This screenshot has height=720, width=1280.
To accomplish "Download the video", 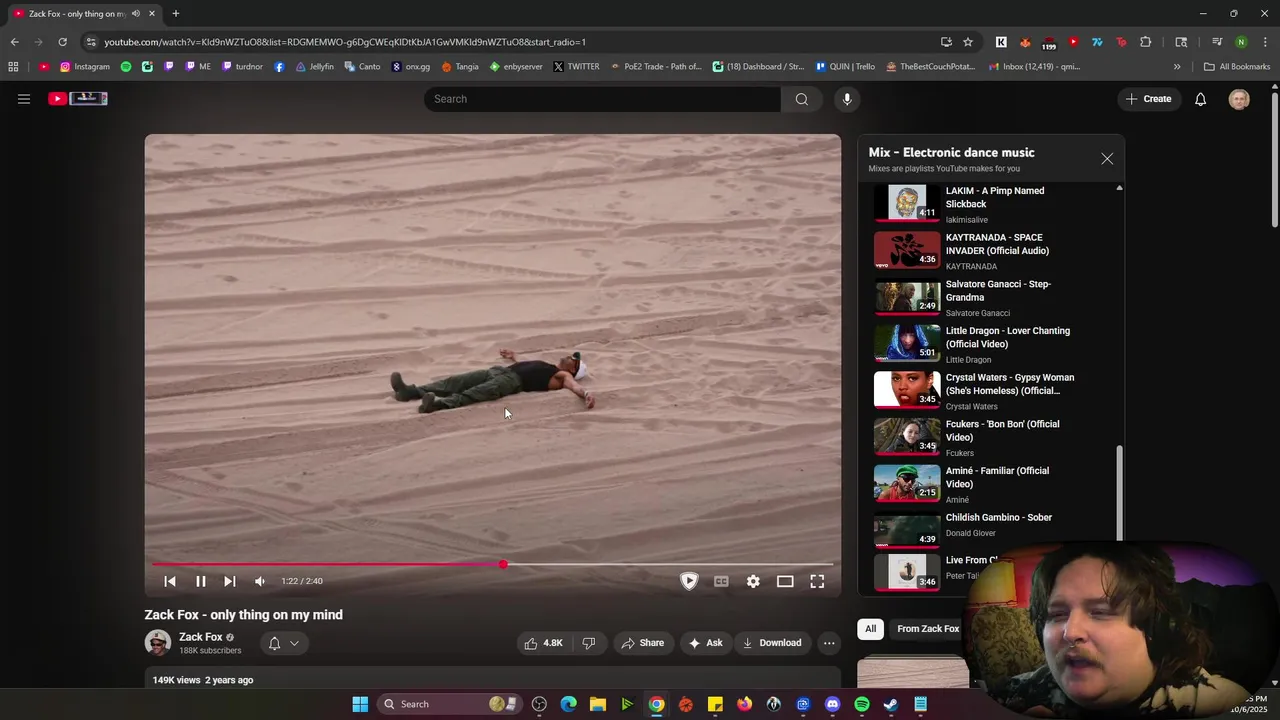I will click(772, 643).
